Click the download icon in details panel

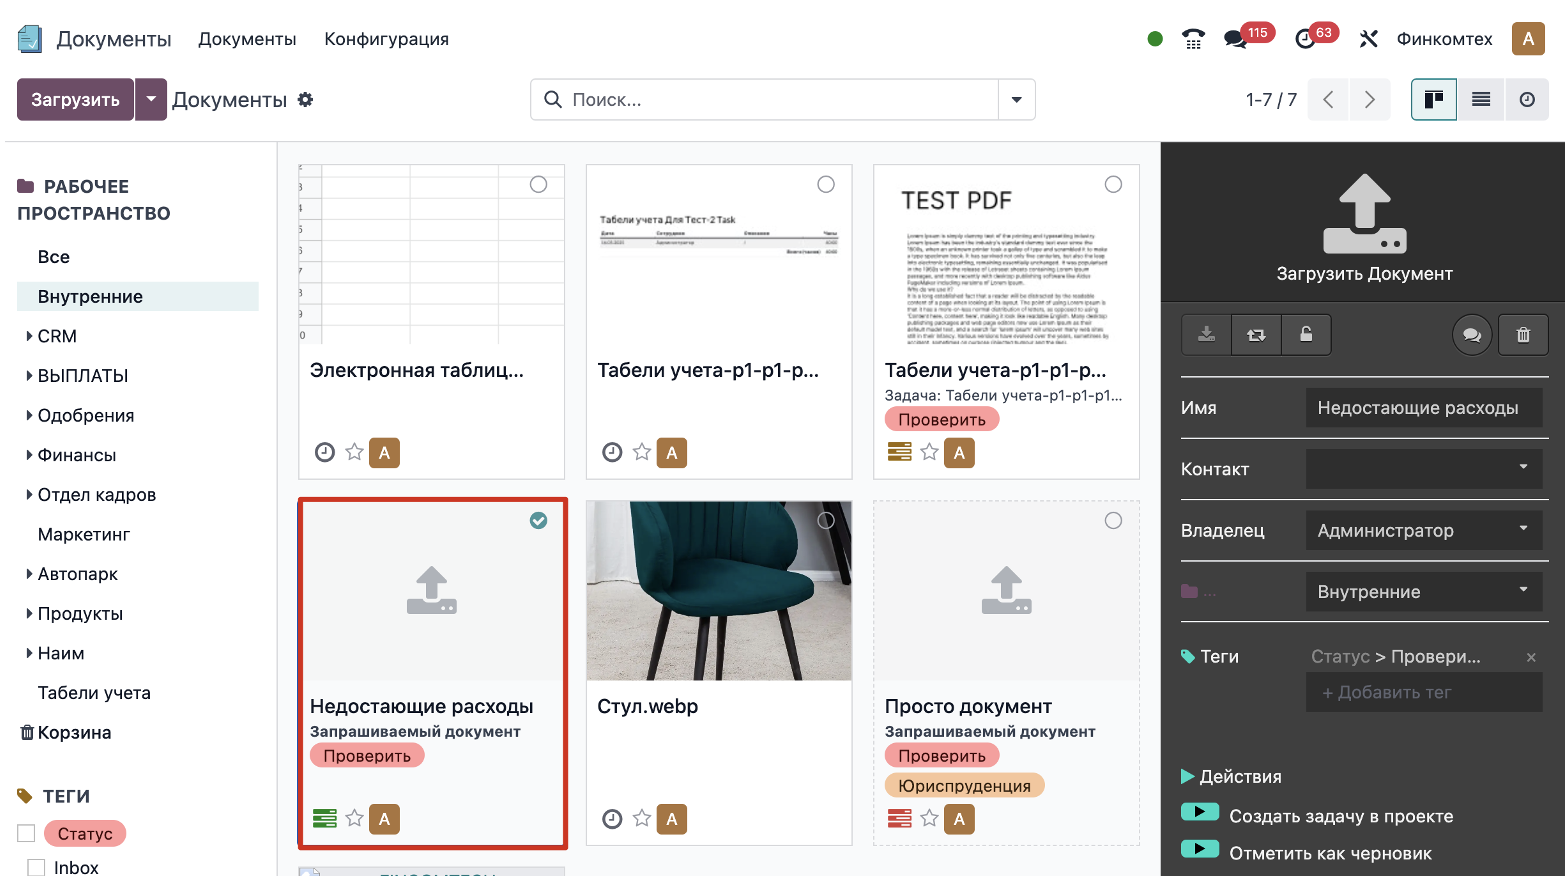(x=1206, y=335)
